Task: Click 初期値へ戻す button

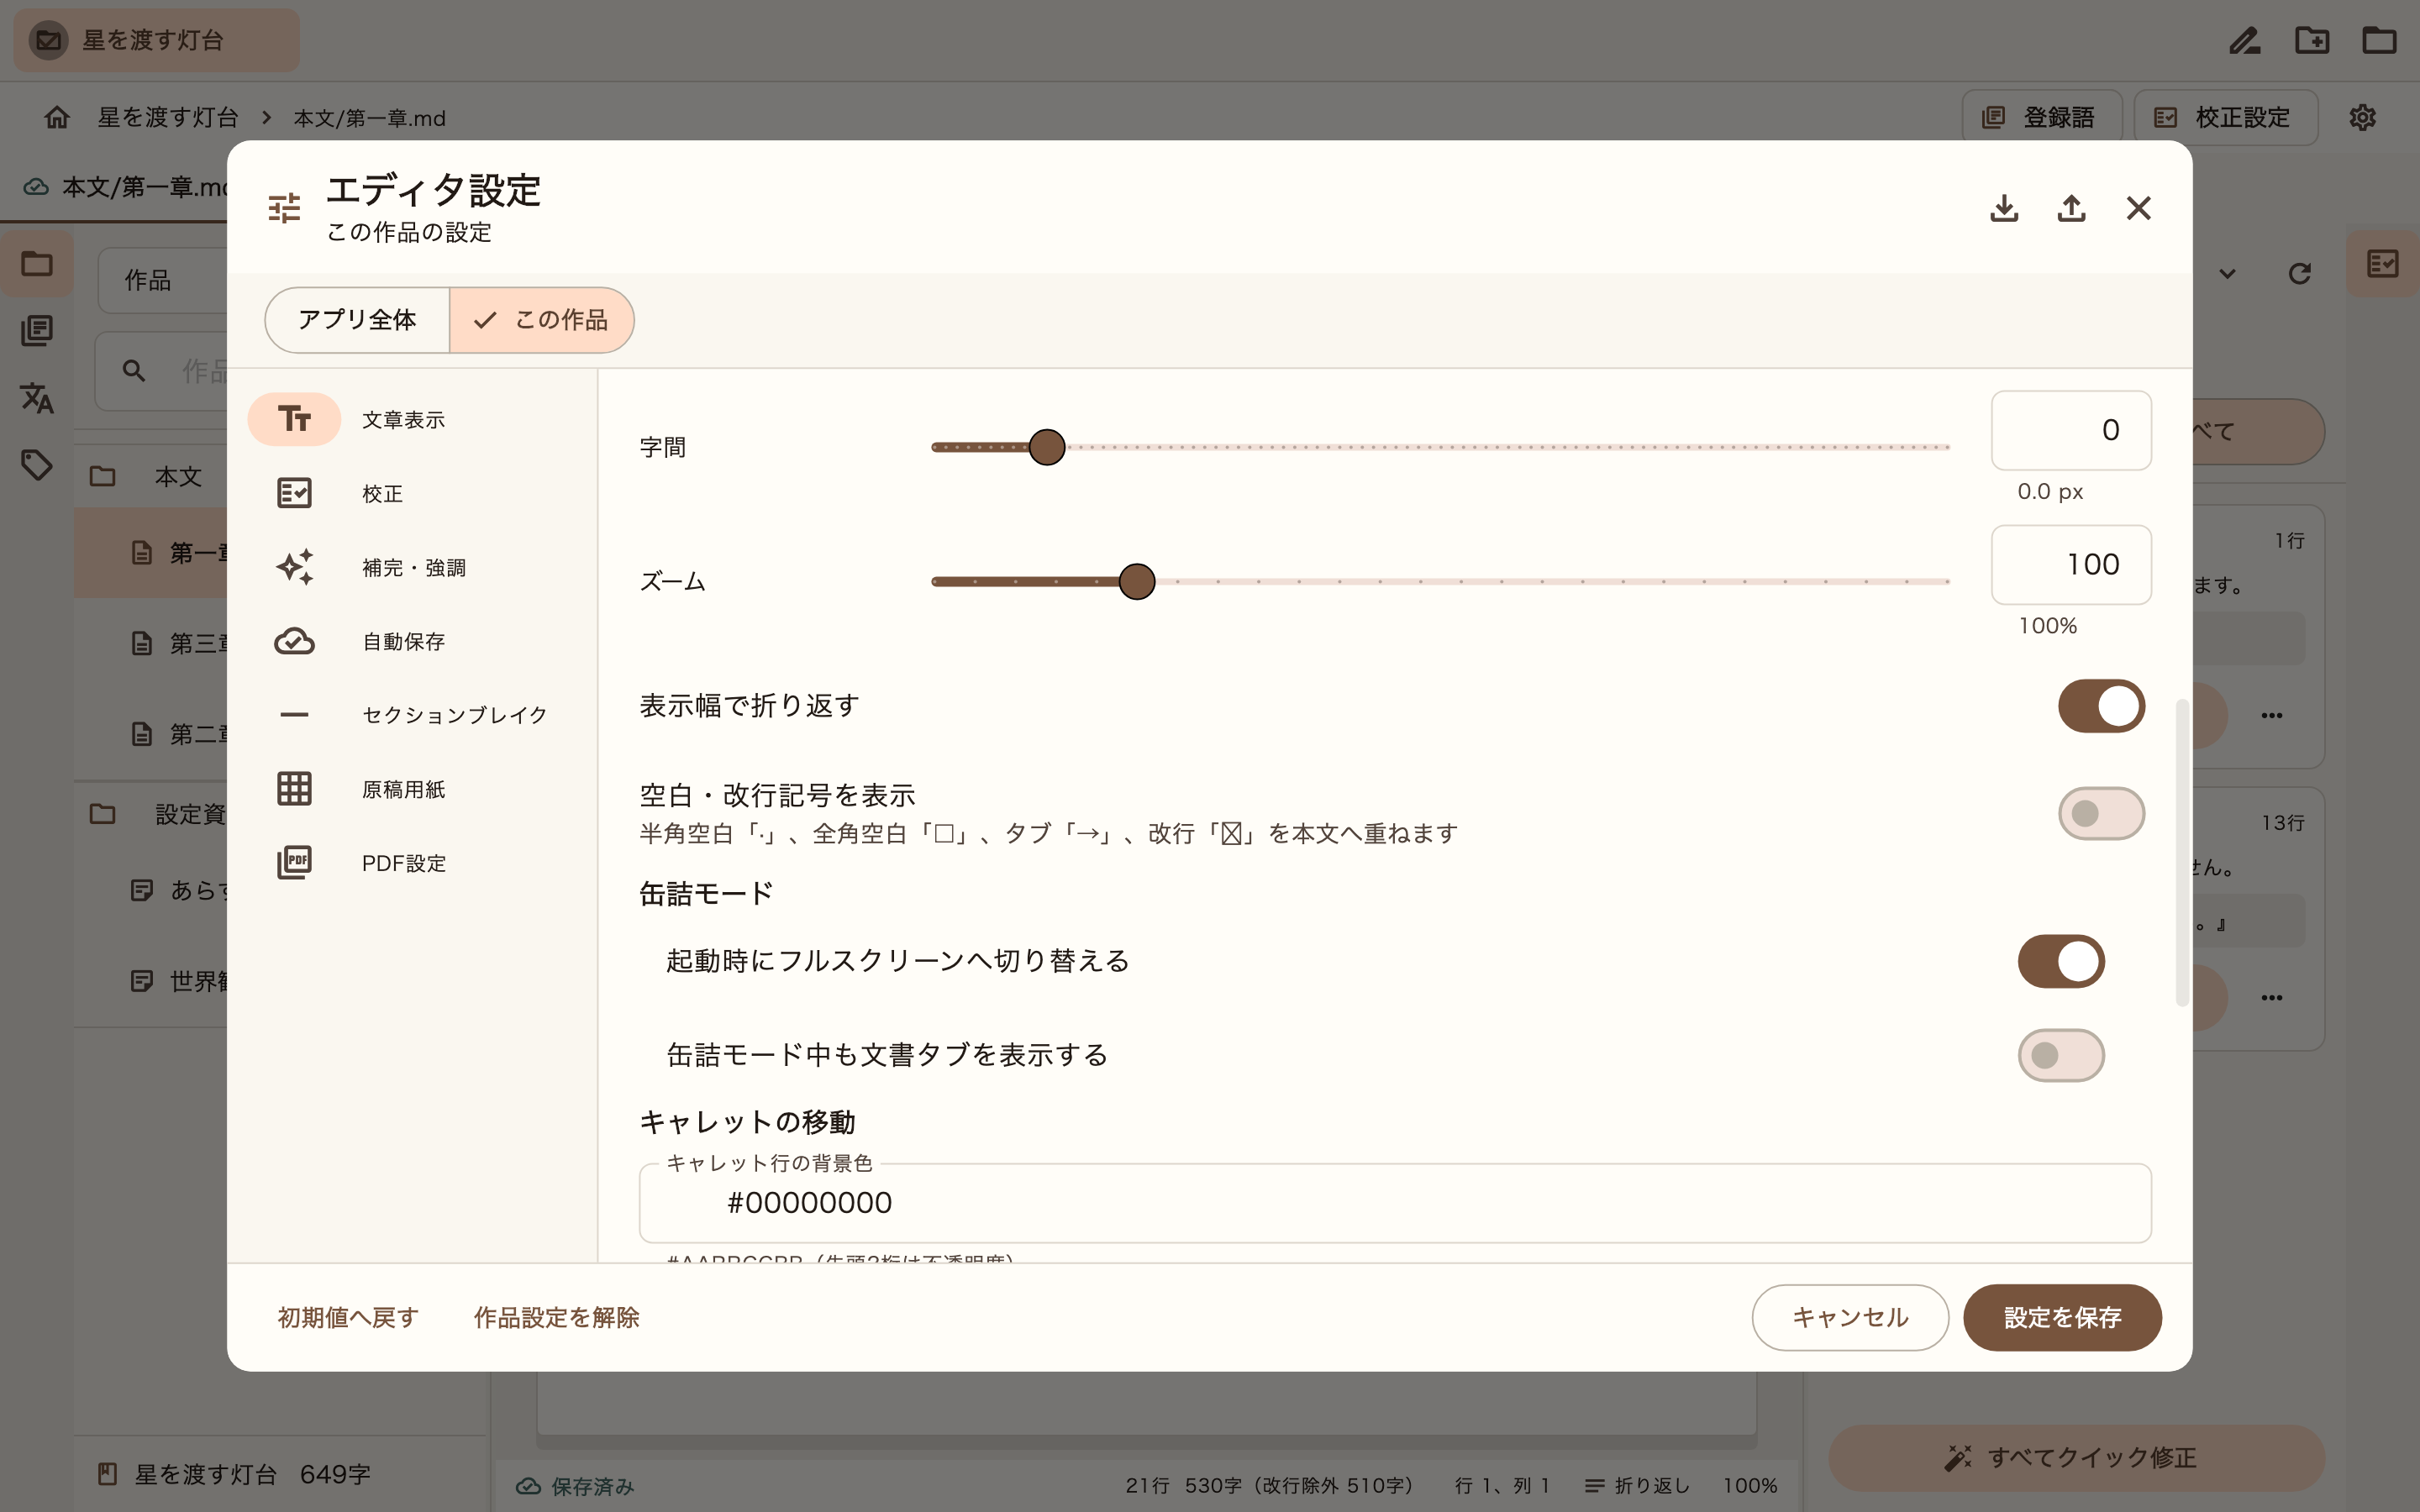Action: [348, 1317]
